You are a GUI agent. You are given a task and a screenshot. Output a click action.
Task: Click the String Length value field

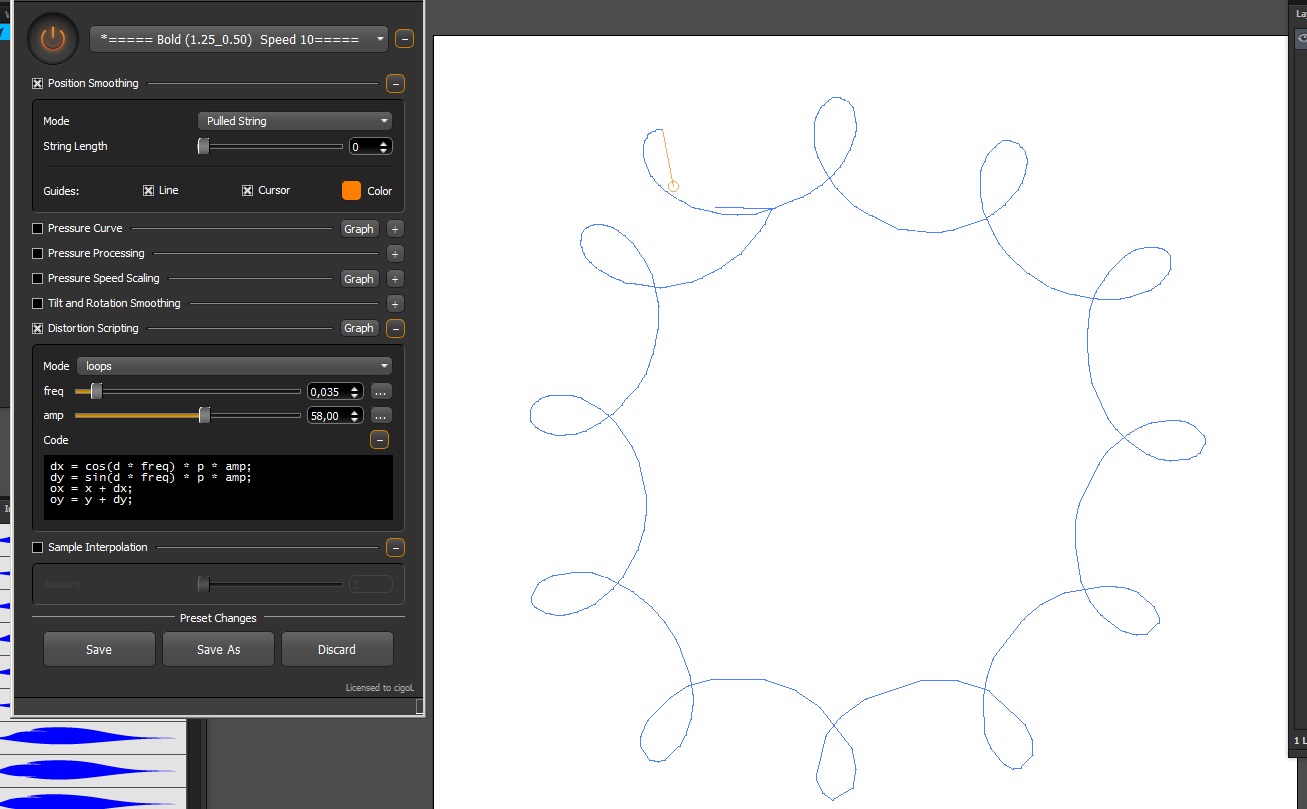363,146
